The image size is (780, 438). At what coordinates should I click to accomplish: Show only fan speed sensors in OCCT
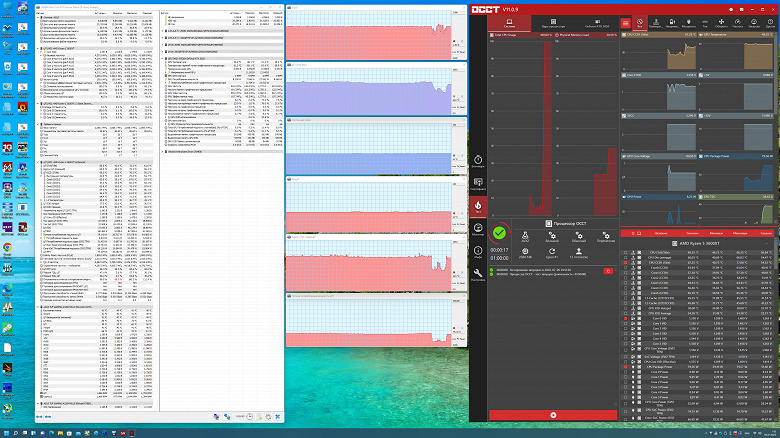click(721, 23)
